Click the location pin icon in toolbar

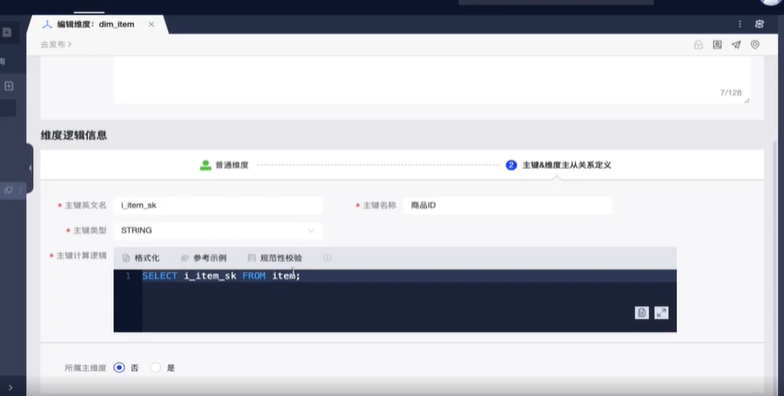coord(755,44)
